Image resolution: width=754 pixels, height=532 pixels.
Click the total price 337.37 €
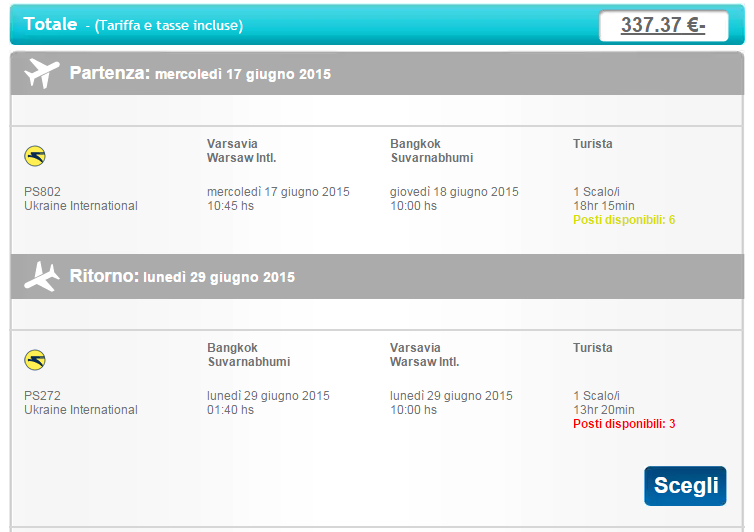[x=663, y=25]
